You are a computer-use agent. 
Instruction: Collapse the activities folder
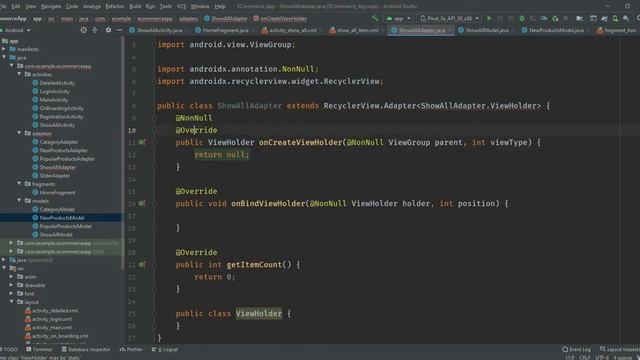[x=19, y=74]
